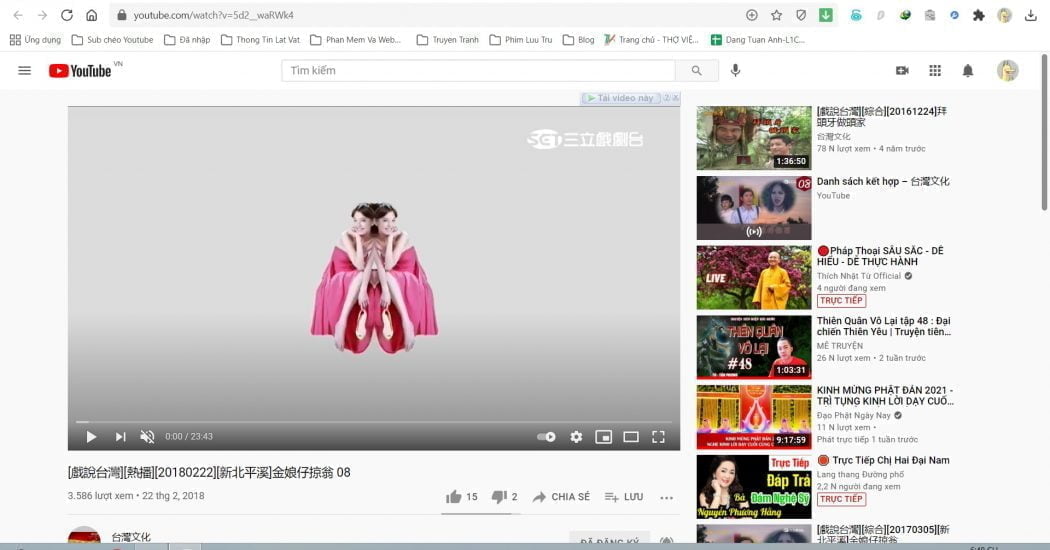Open the Extensions puzzle piece icon
Screen dimensions: 1050x550
pyautogui.click(x=978, y=15)
